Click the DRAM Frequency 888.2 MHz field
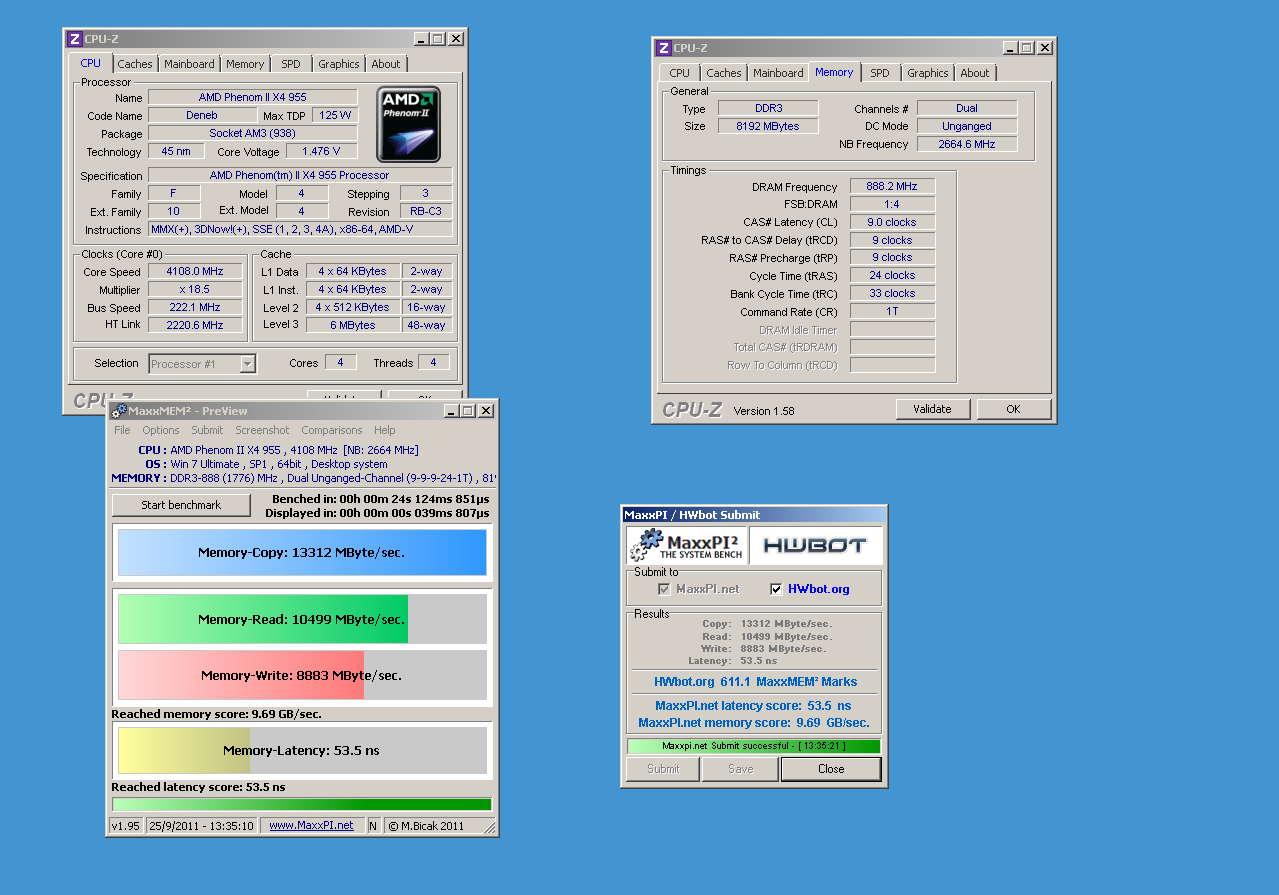This screenshot has width=1279, height=895. coord(892,186)
